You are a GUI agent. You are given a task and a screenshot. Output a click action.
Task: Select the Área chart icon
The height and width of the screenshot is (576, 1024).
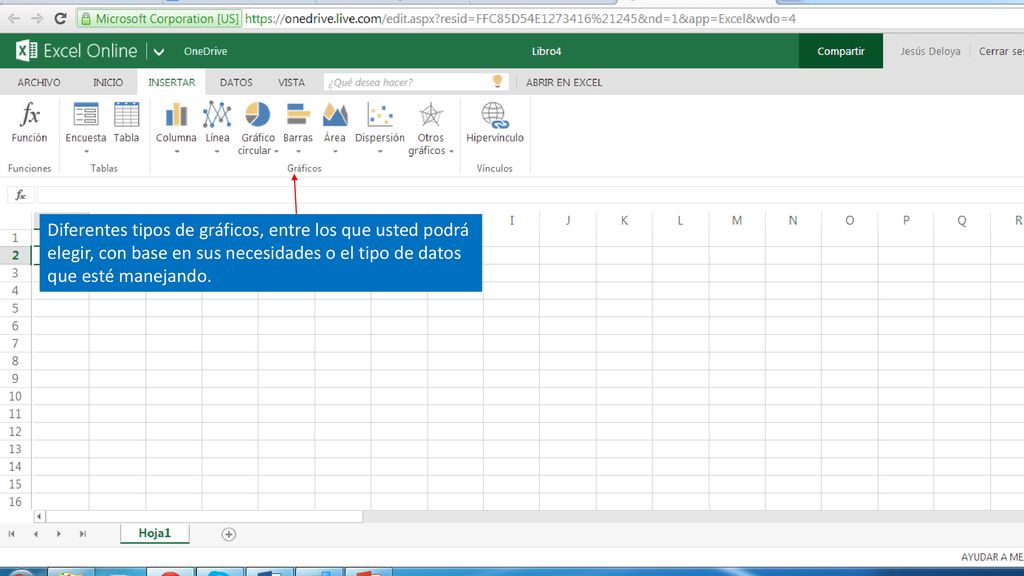(334, 115)
